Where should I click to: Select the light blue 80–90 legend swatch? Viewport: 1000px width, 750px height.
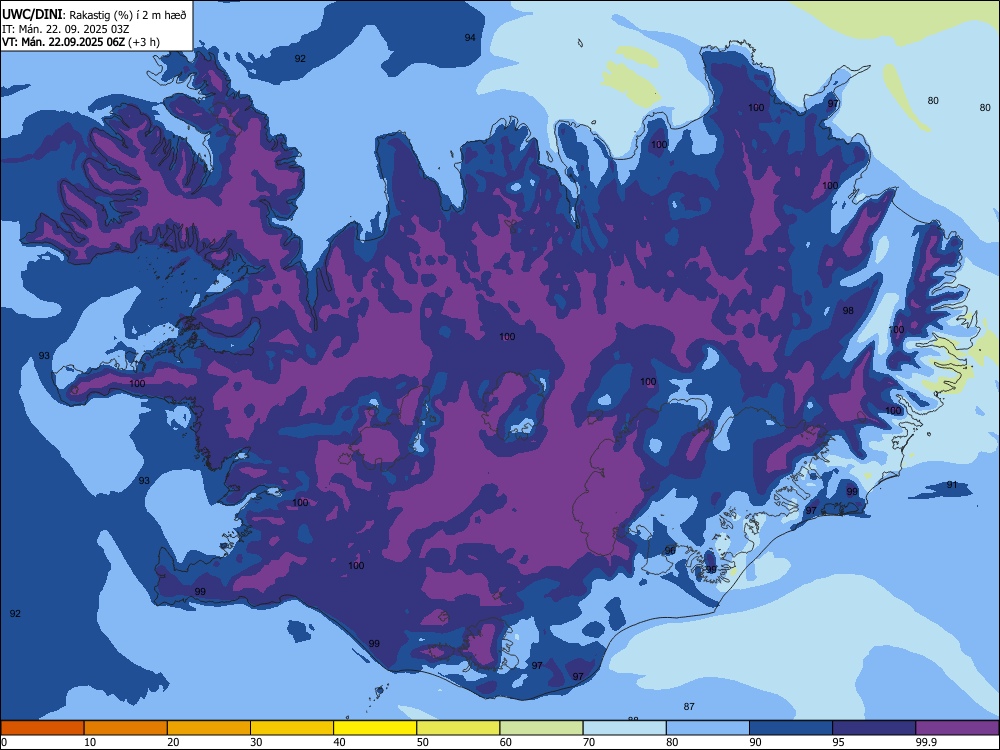click(708, 728)
